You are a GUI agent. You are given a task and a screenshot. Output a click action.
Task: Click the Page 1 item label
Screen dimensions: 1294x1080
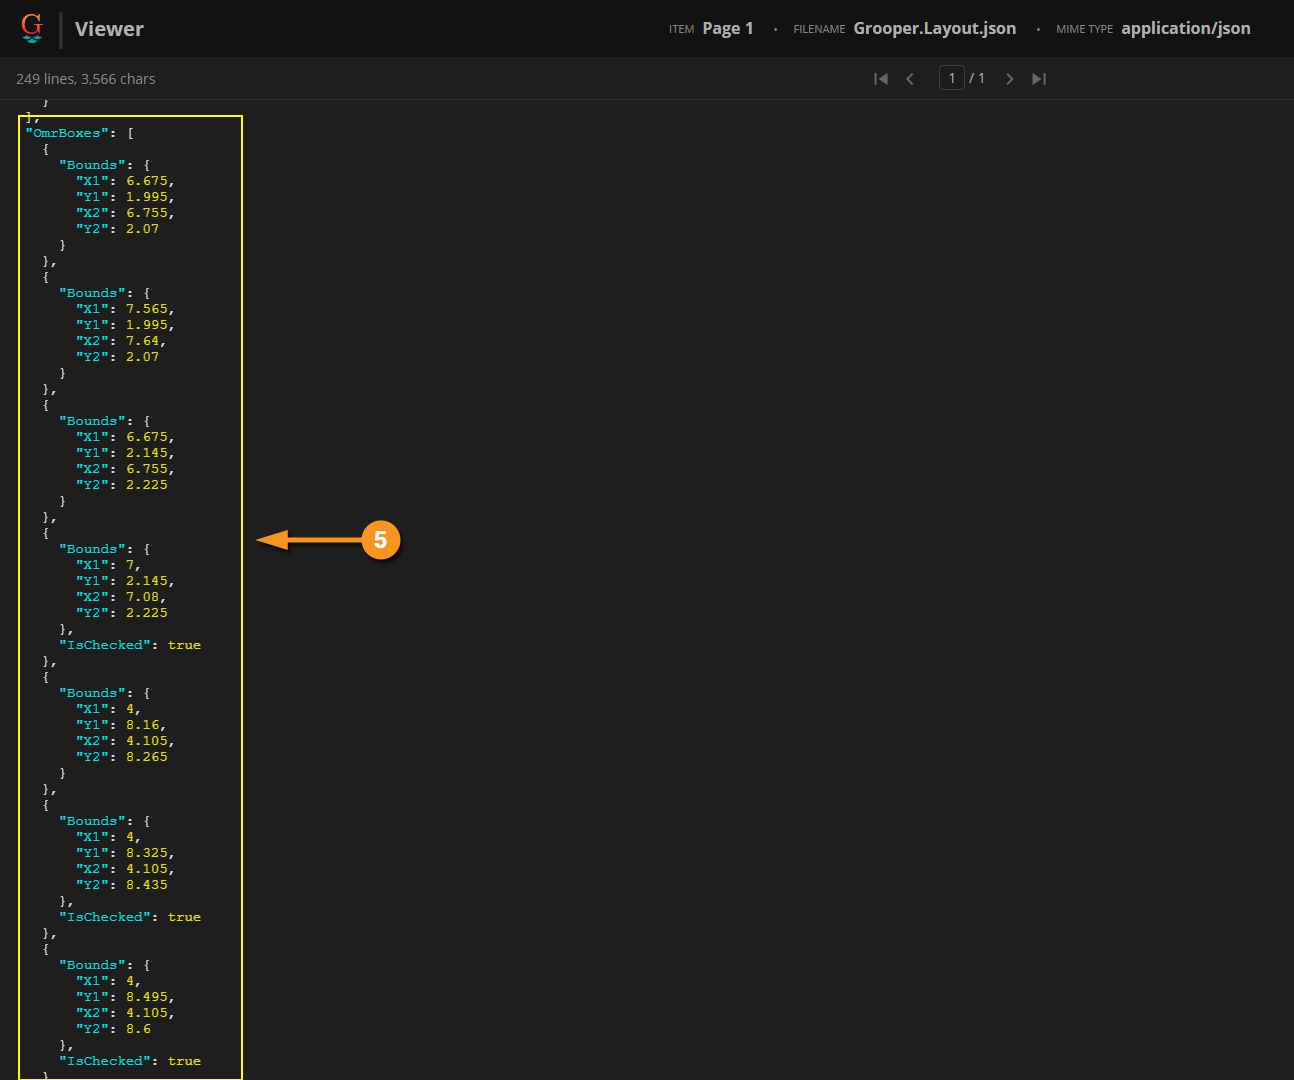[x=727, y=28]
